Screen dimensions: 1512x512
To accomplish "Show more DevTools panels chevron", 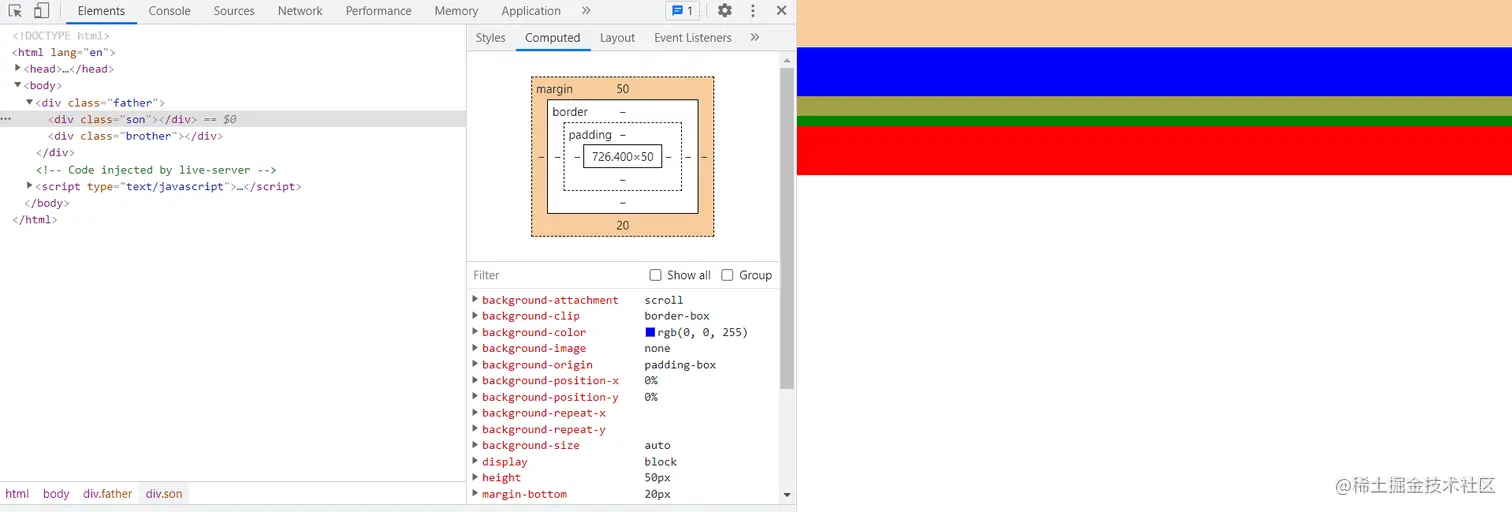I will coord(586,11).
